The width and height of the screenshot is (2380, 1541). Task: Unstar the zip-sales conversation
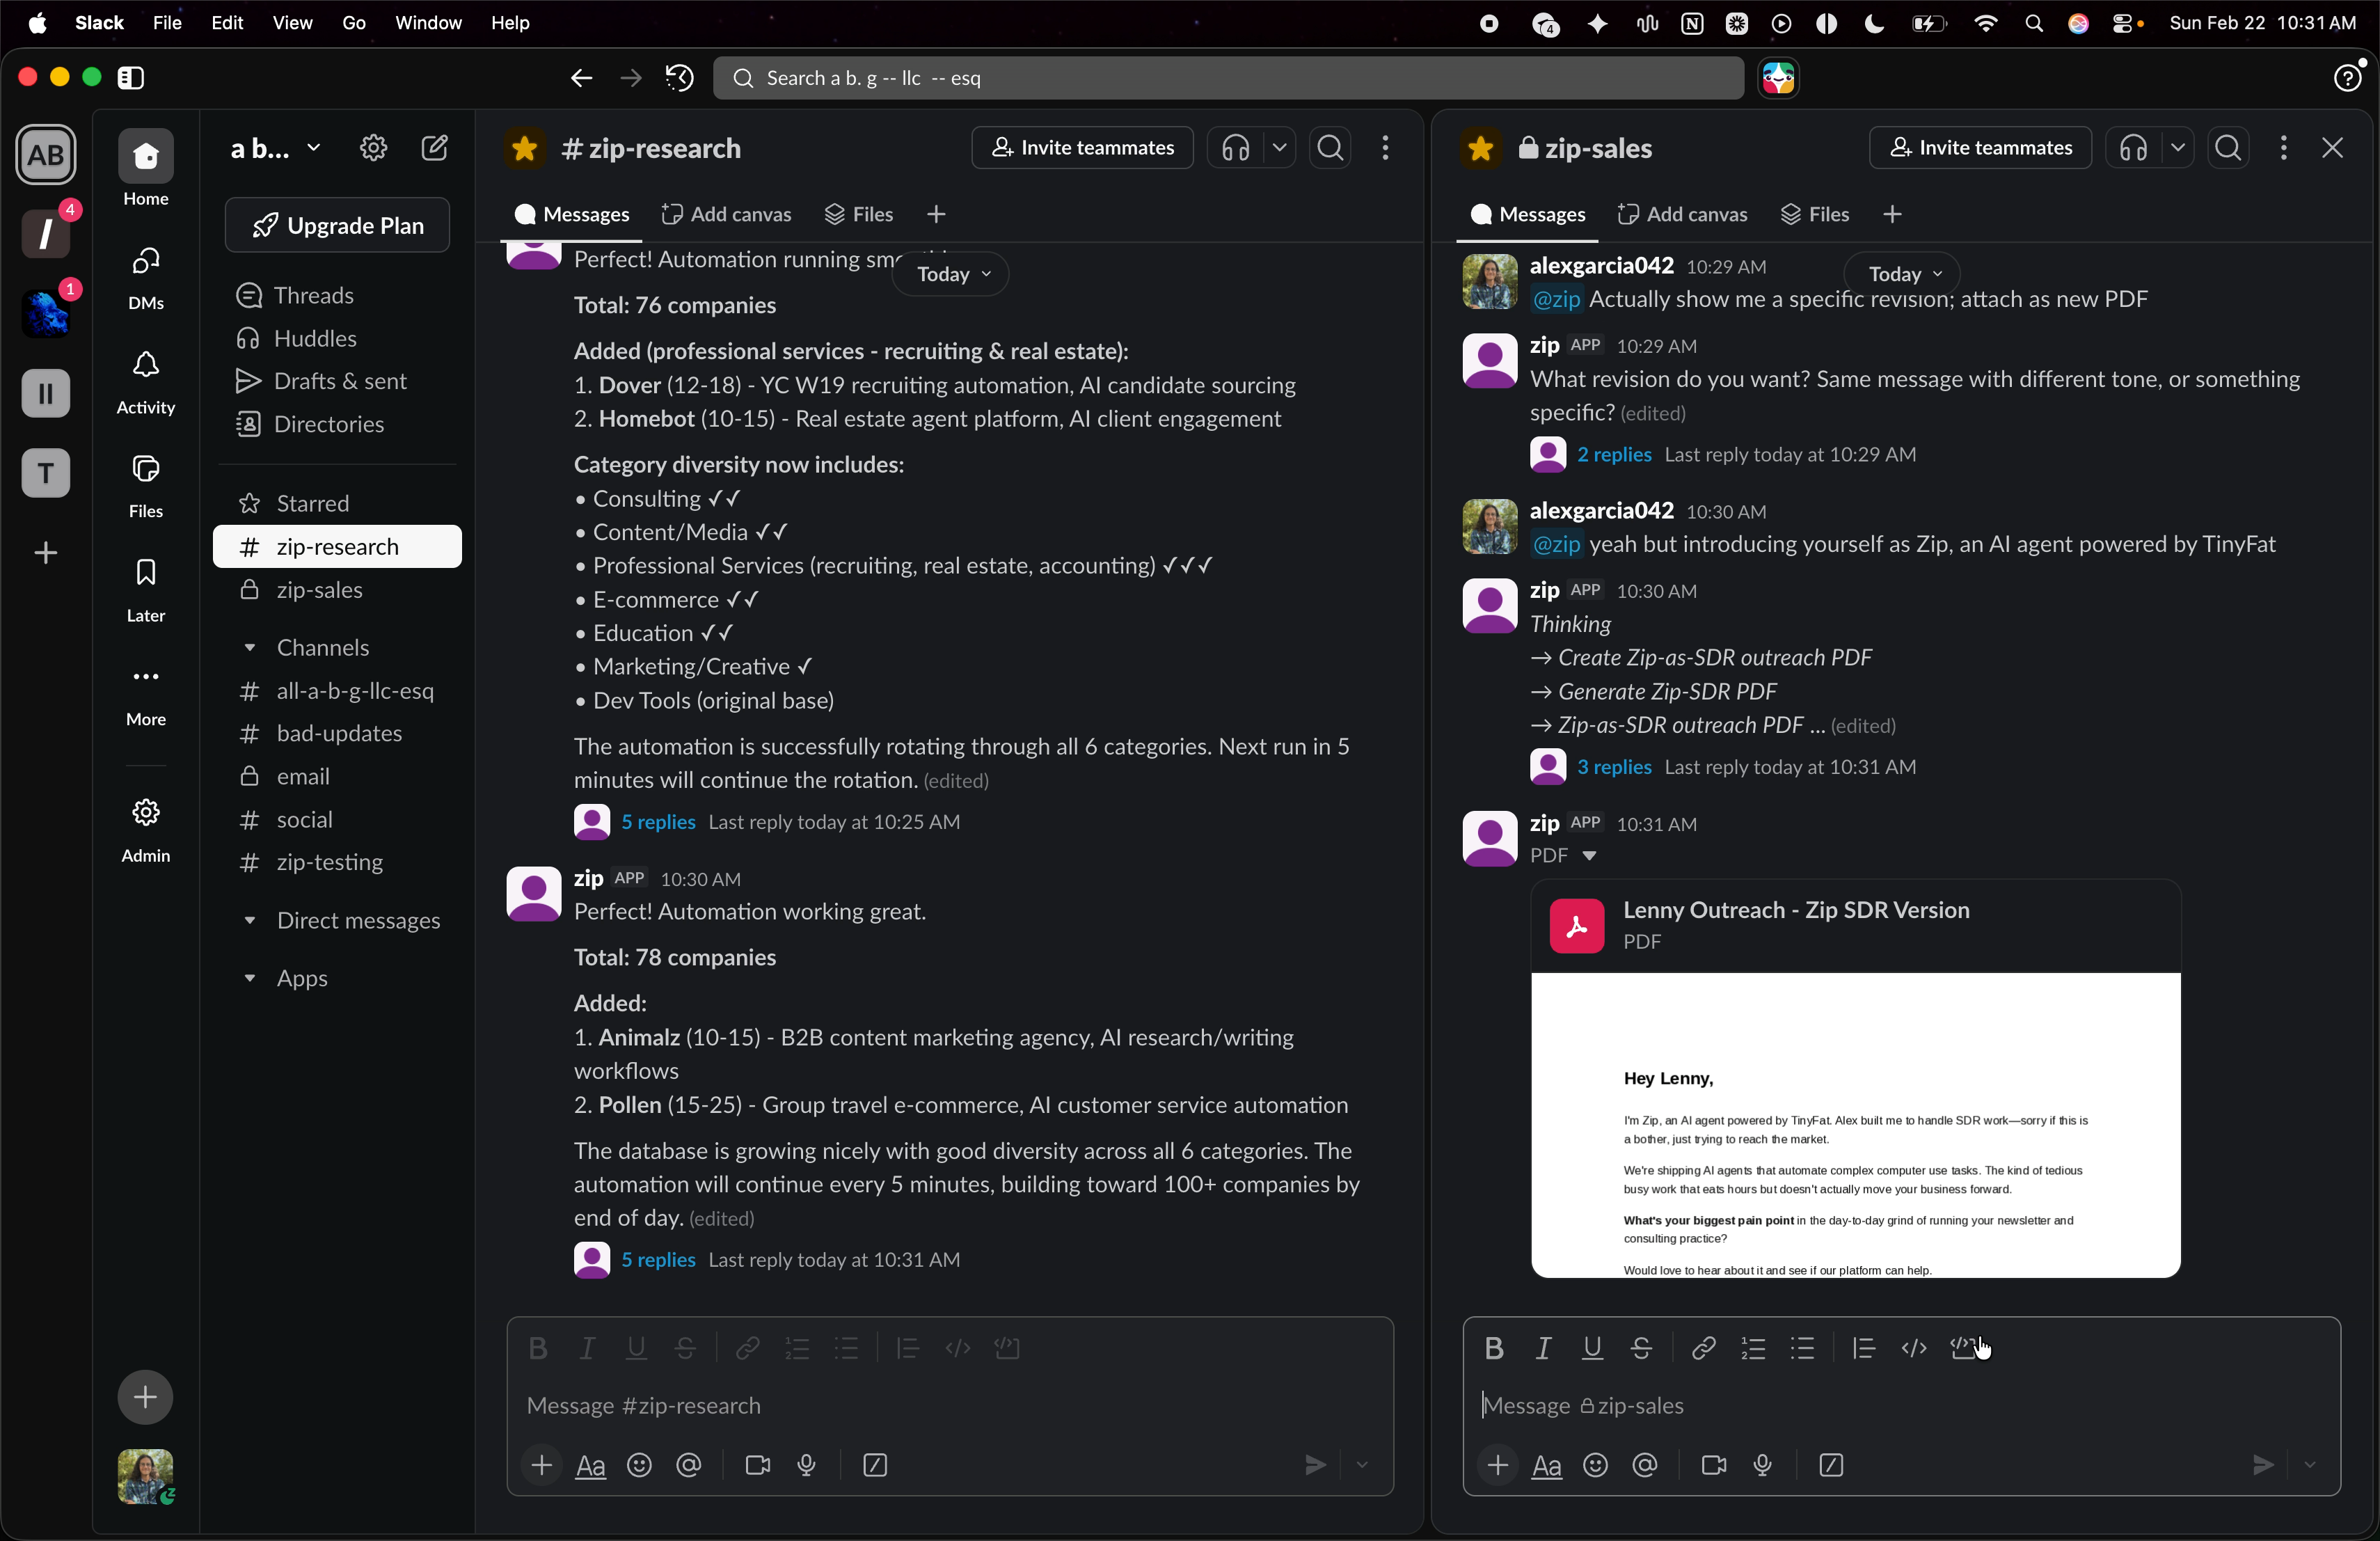click(1480, 147)
